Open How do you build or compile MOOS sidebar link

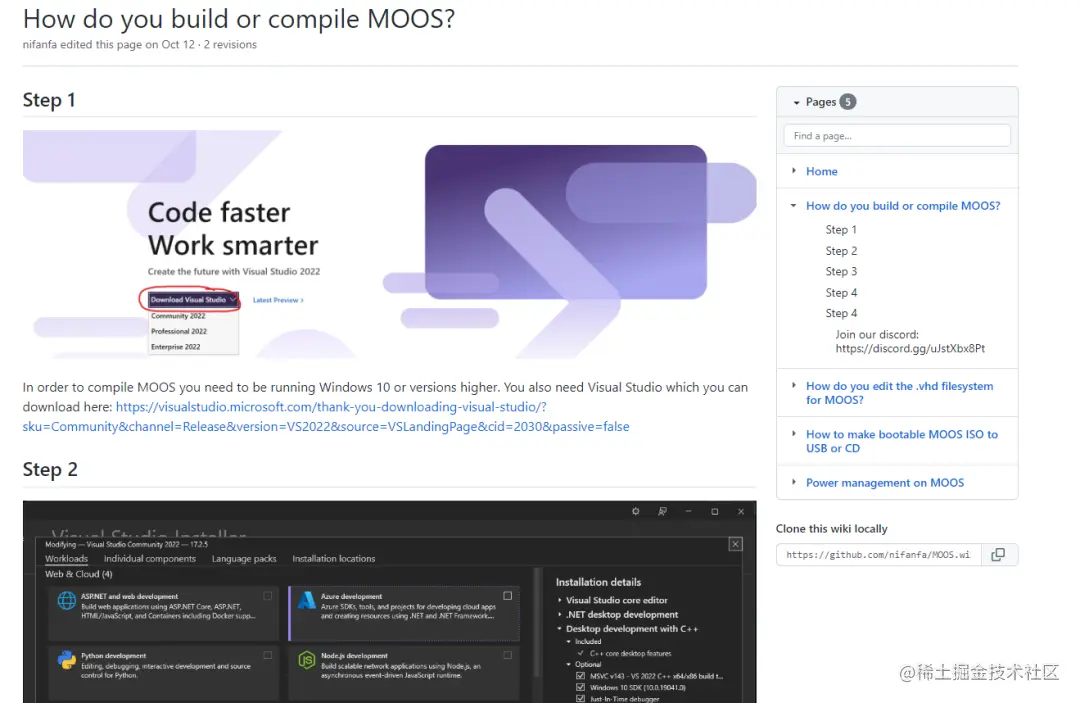(903, 206)
